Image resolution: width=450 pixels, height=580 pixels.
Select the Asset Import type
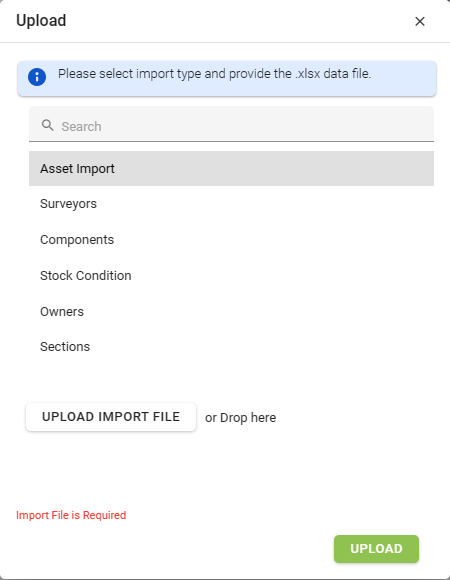tap(231, 169)
